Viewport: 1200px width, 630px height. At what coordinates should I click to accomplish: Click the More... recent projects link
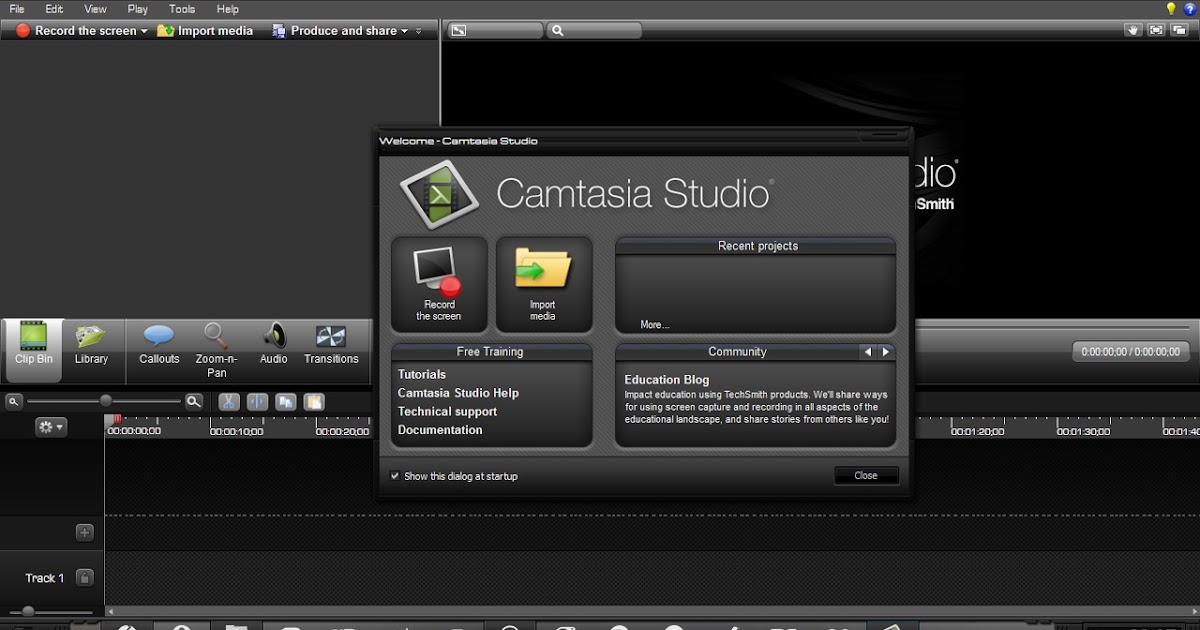pyautogui.click(x=655, y=325)
